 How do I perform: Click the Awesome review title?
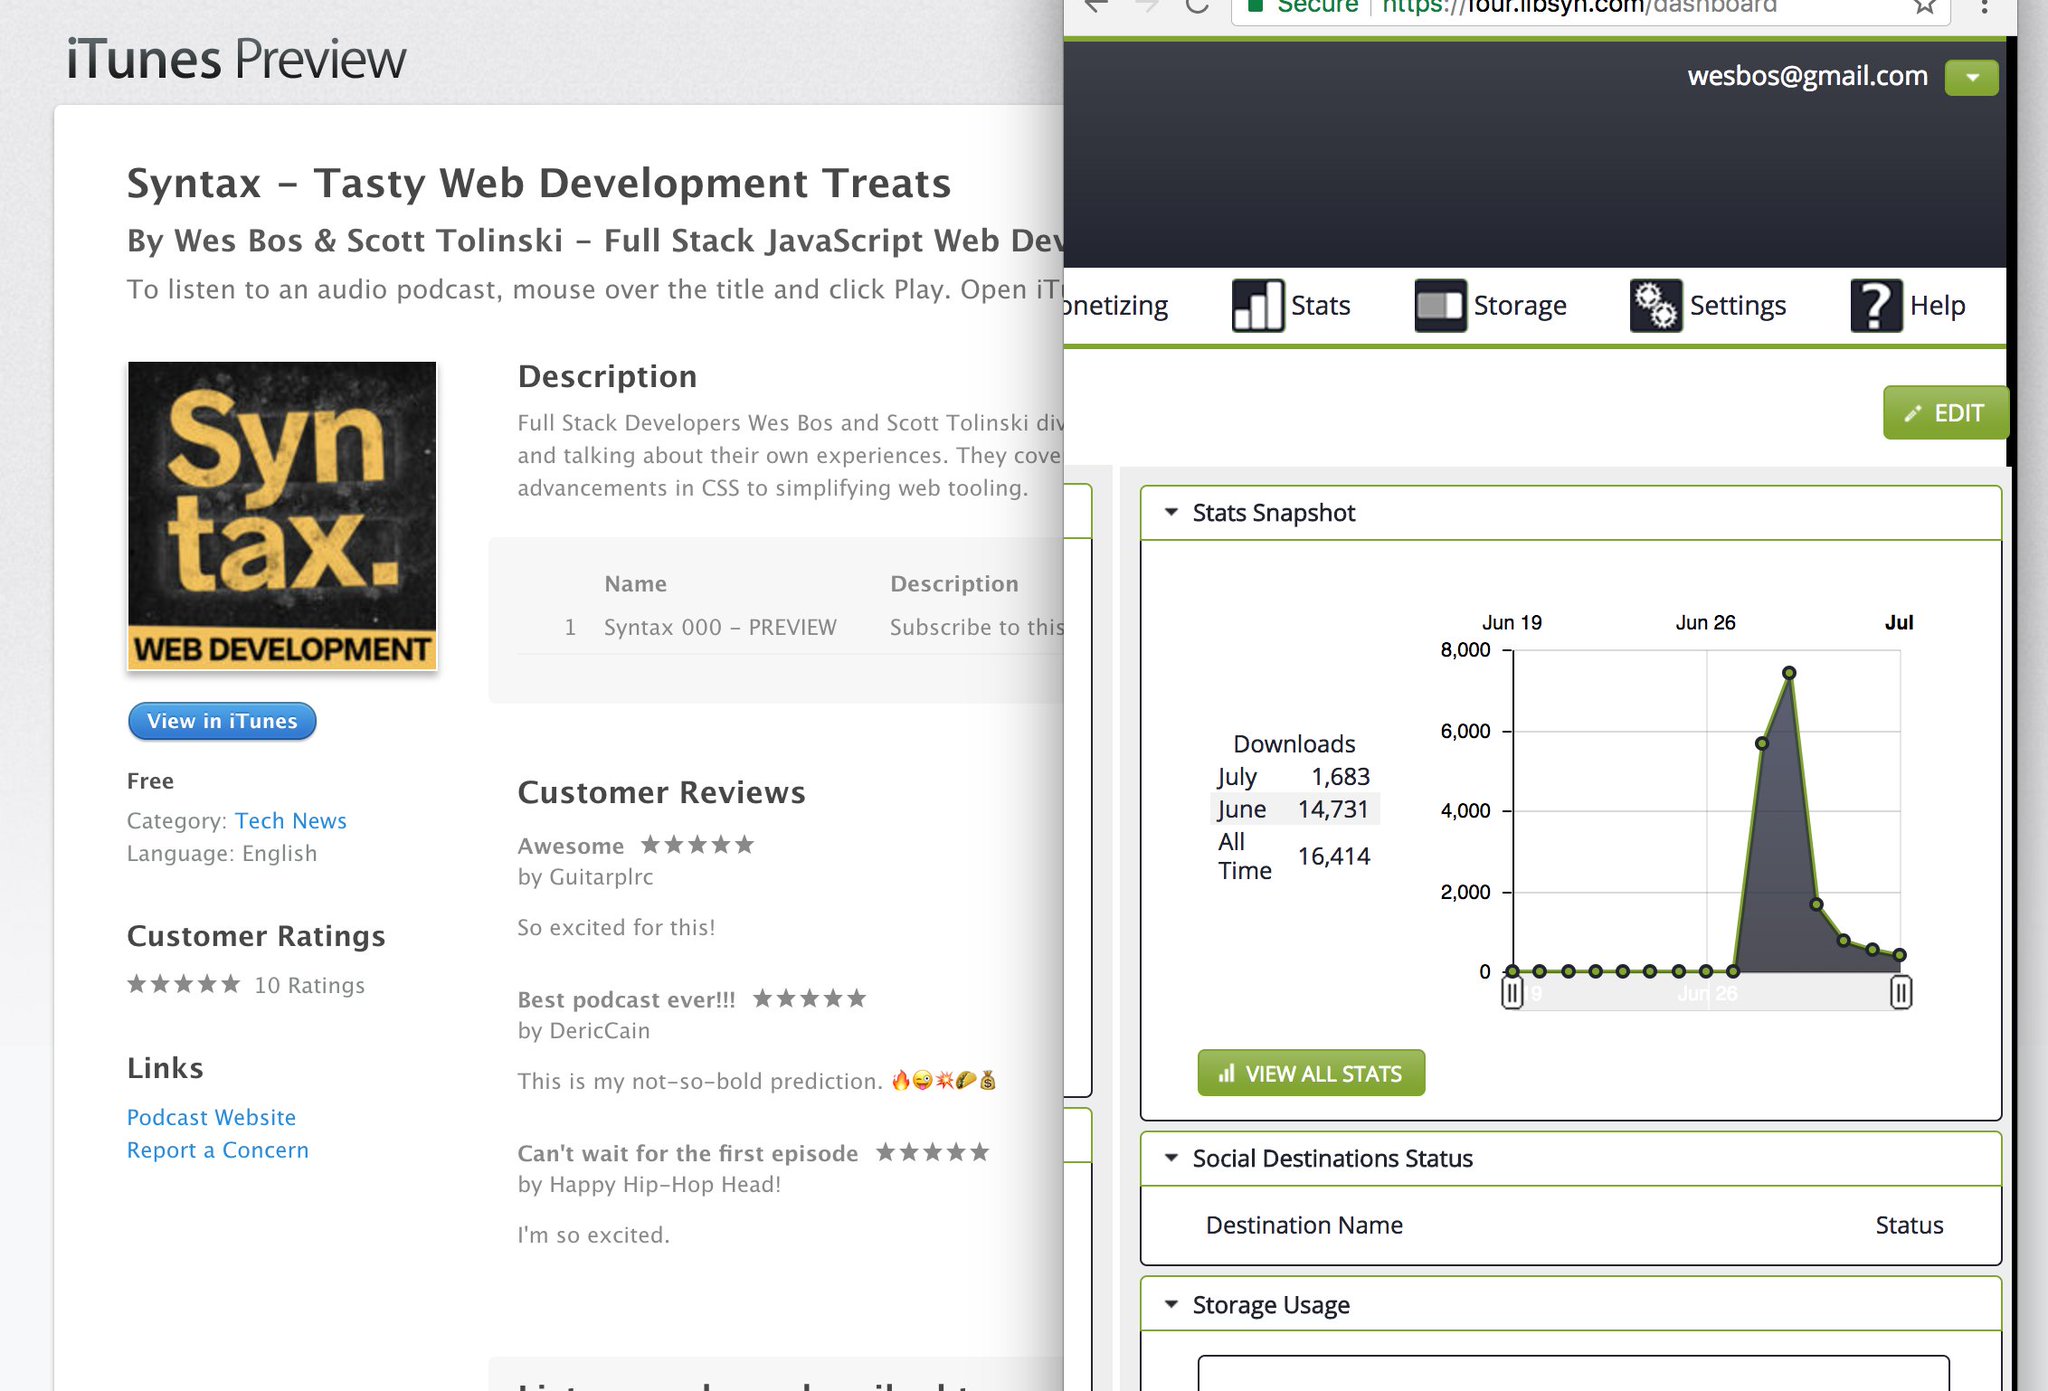(x=570, y=846)
